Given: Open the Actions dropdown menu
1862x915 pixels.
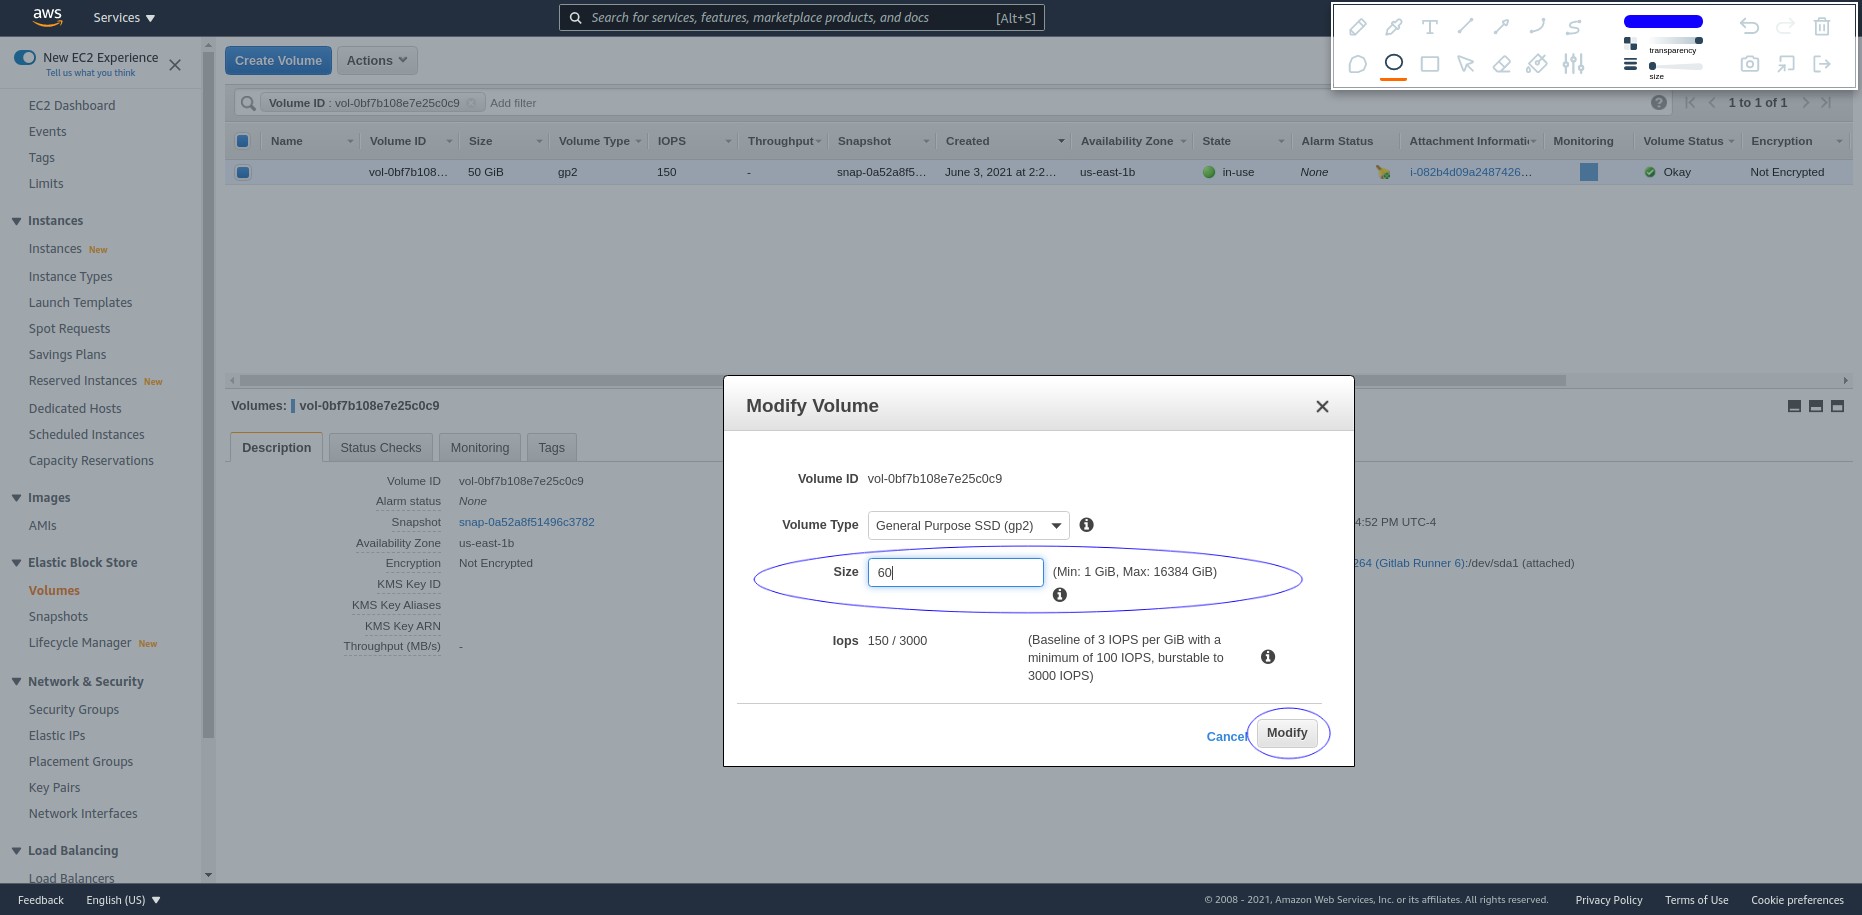Looking at the screenshot, I should [377, 60].
